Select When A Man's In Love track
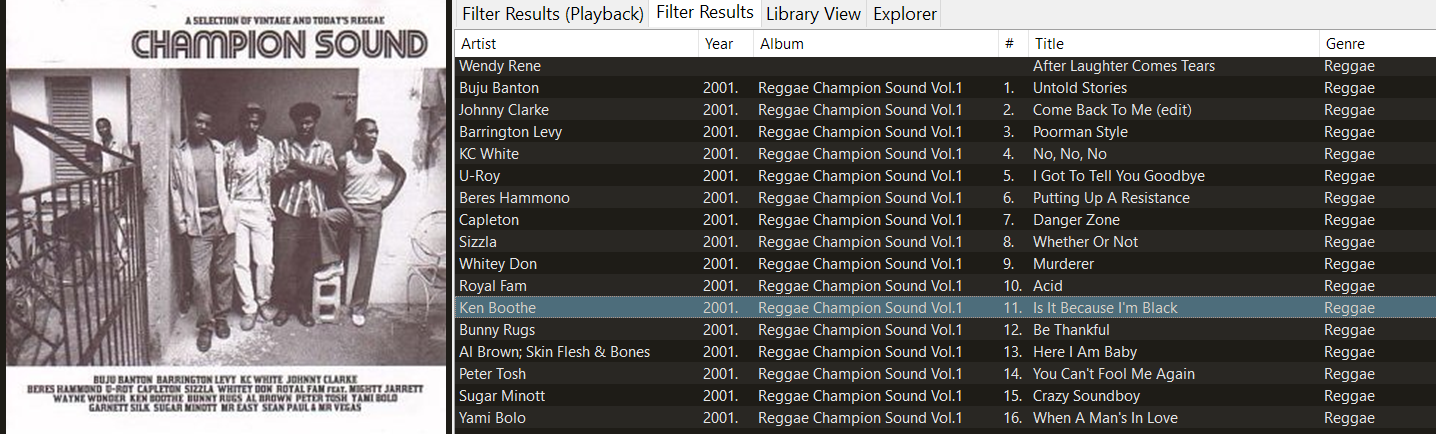 pos(1105,418)
